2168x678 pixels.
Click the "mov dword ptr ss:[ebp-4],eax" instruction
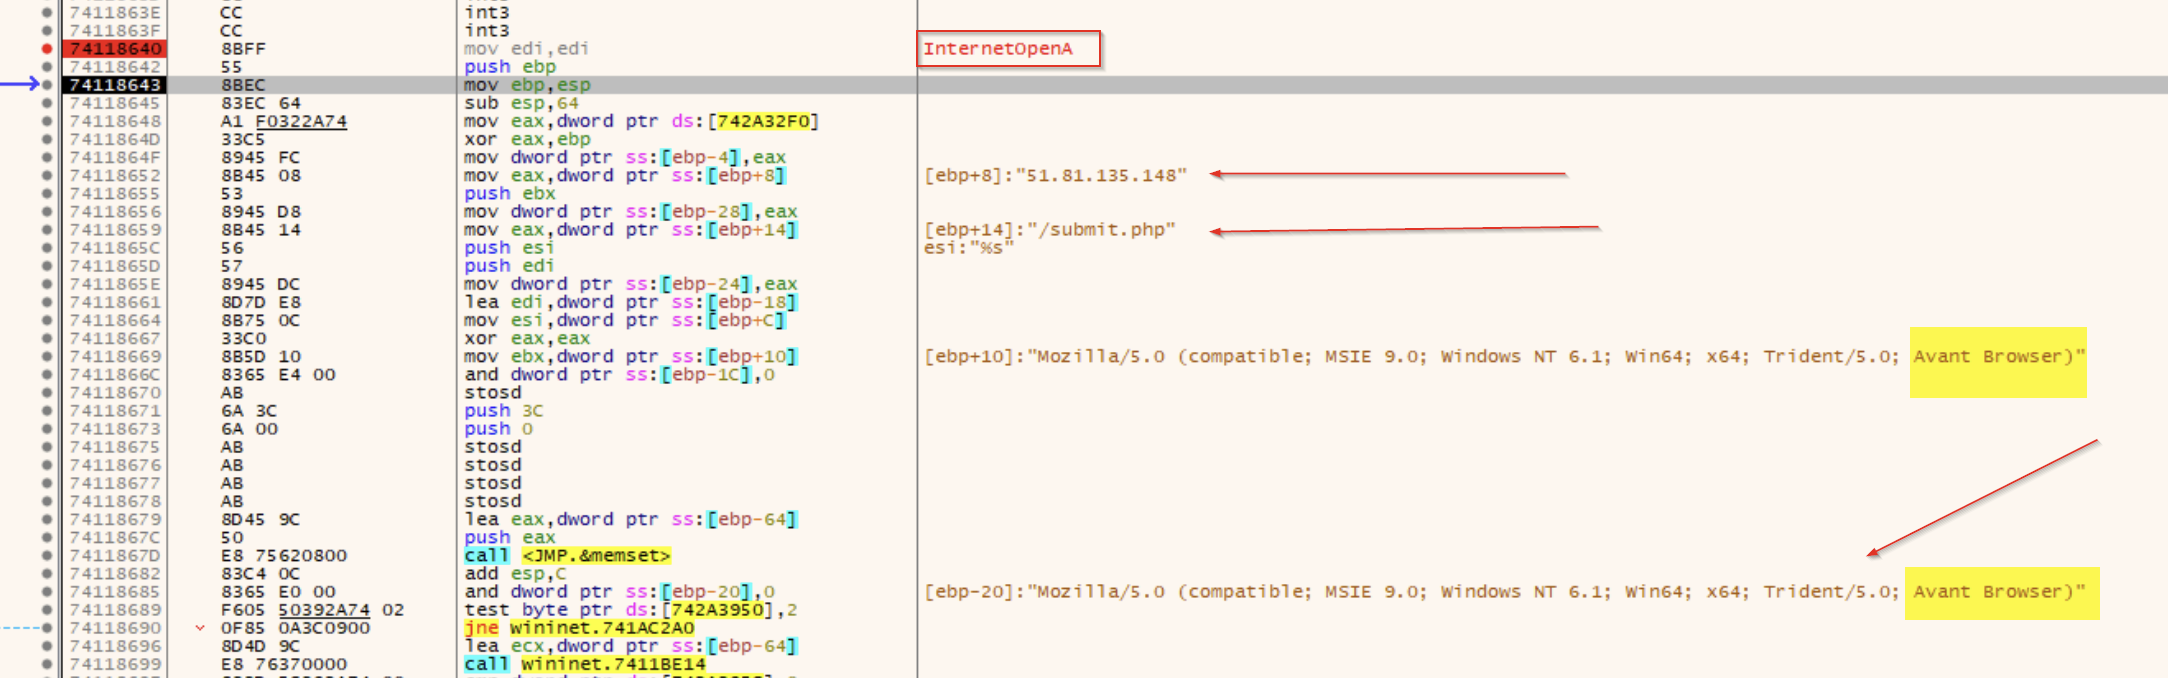tap(625, 157)
